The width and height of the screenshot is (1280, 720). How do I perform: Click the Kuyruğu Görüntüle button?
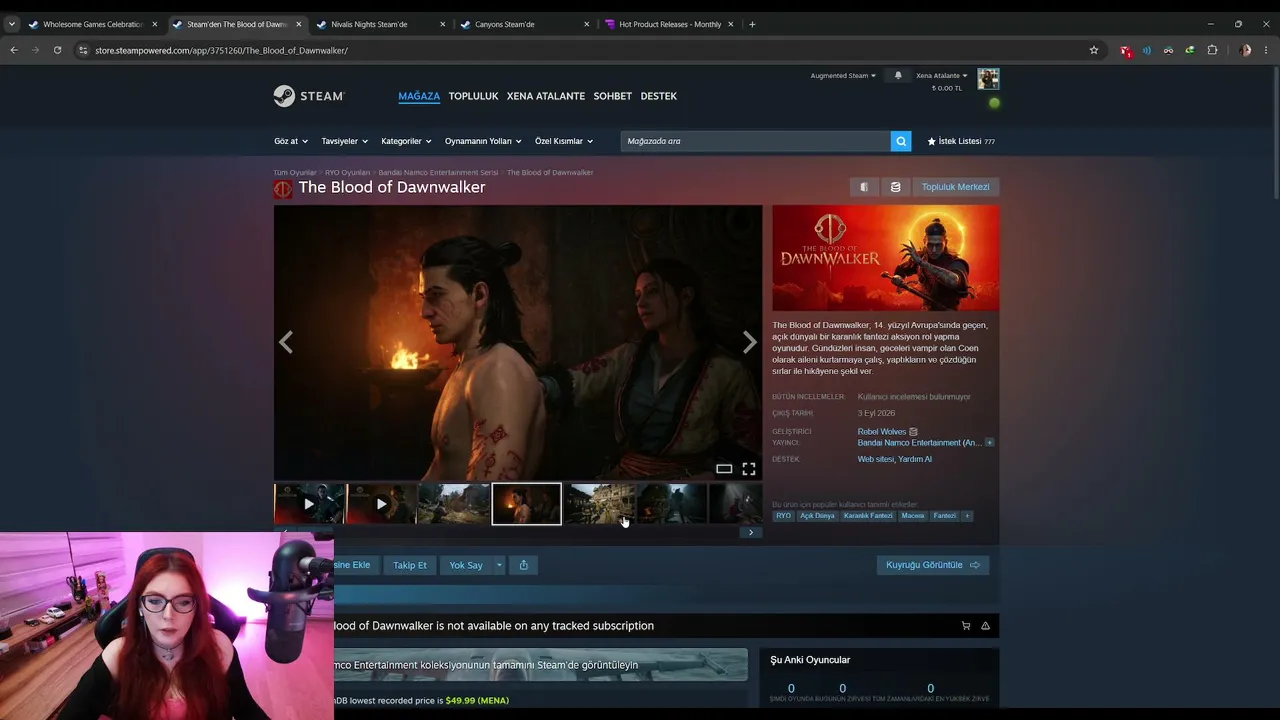coord(933,565)
